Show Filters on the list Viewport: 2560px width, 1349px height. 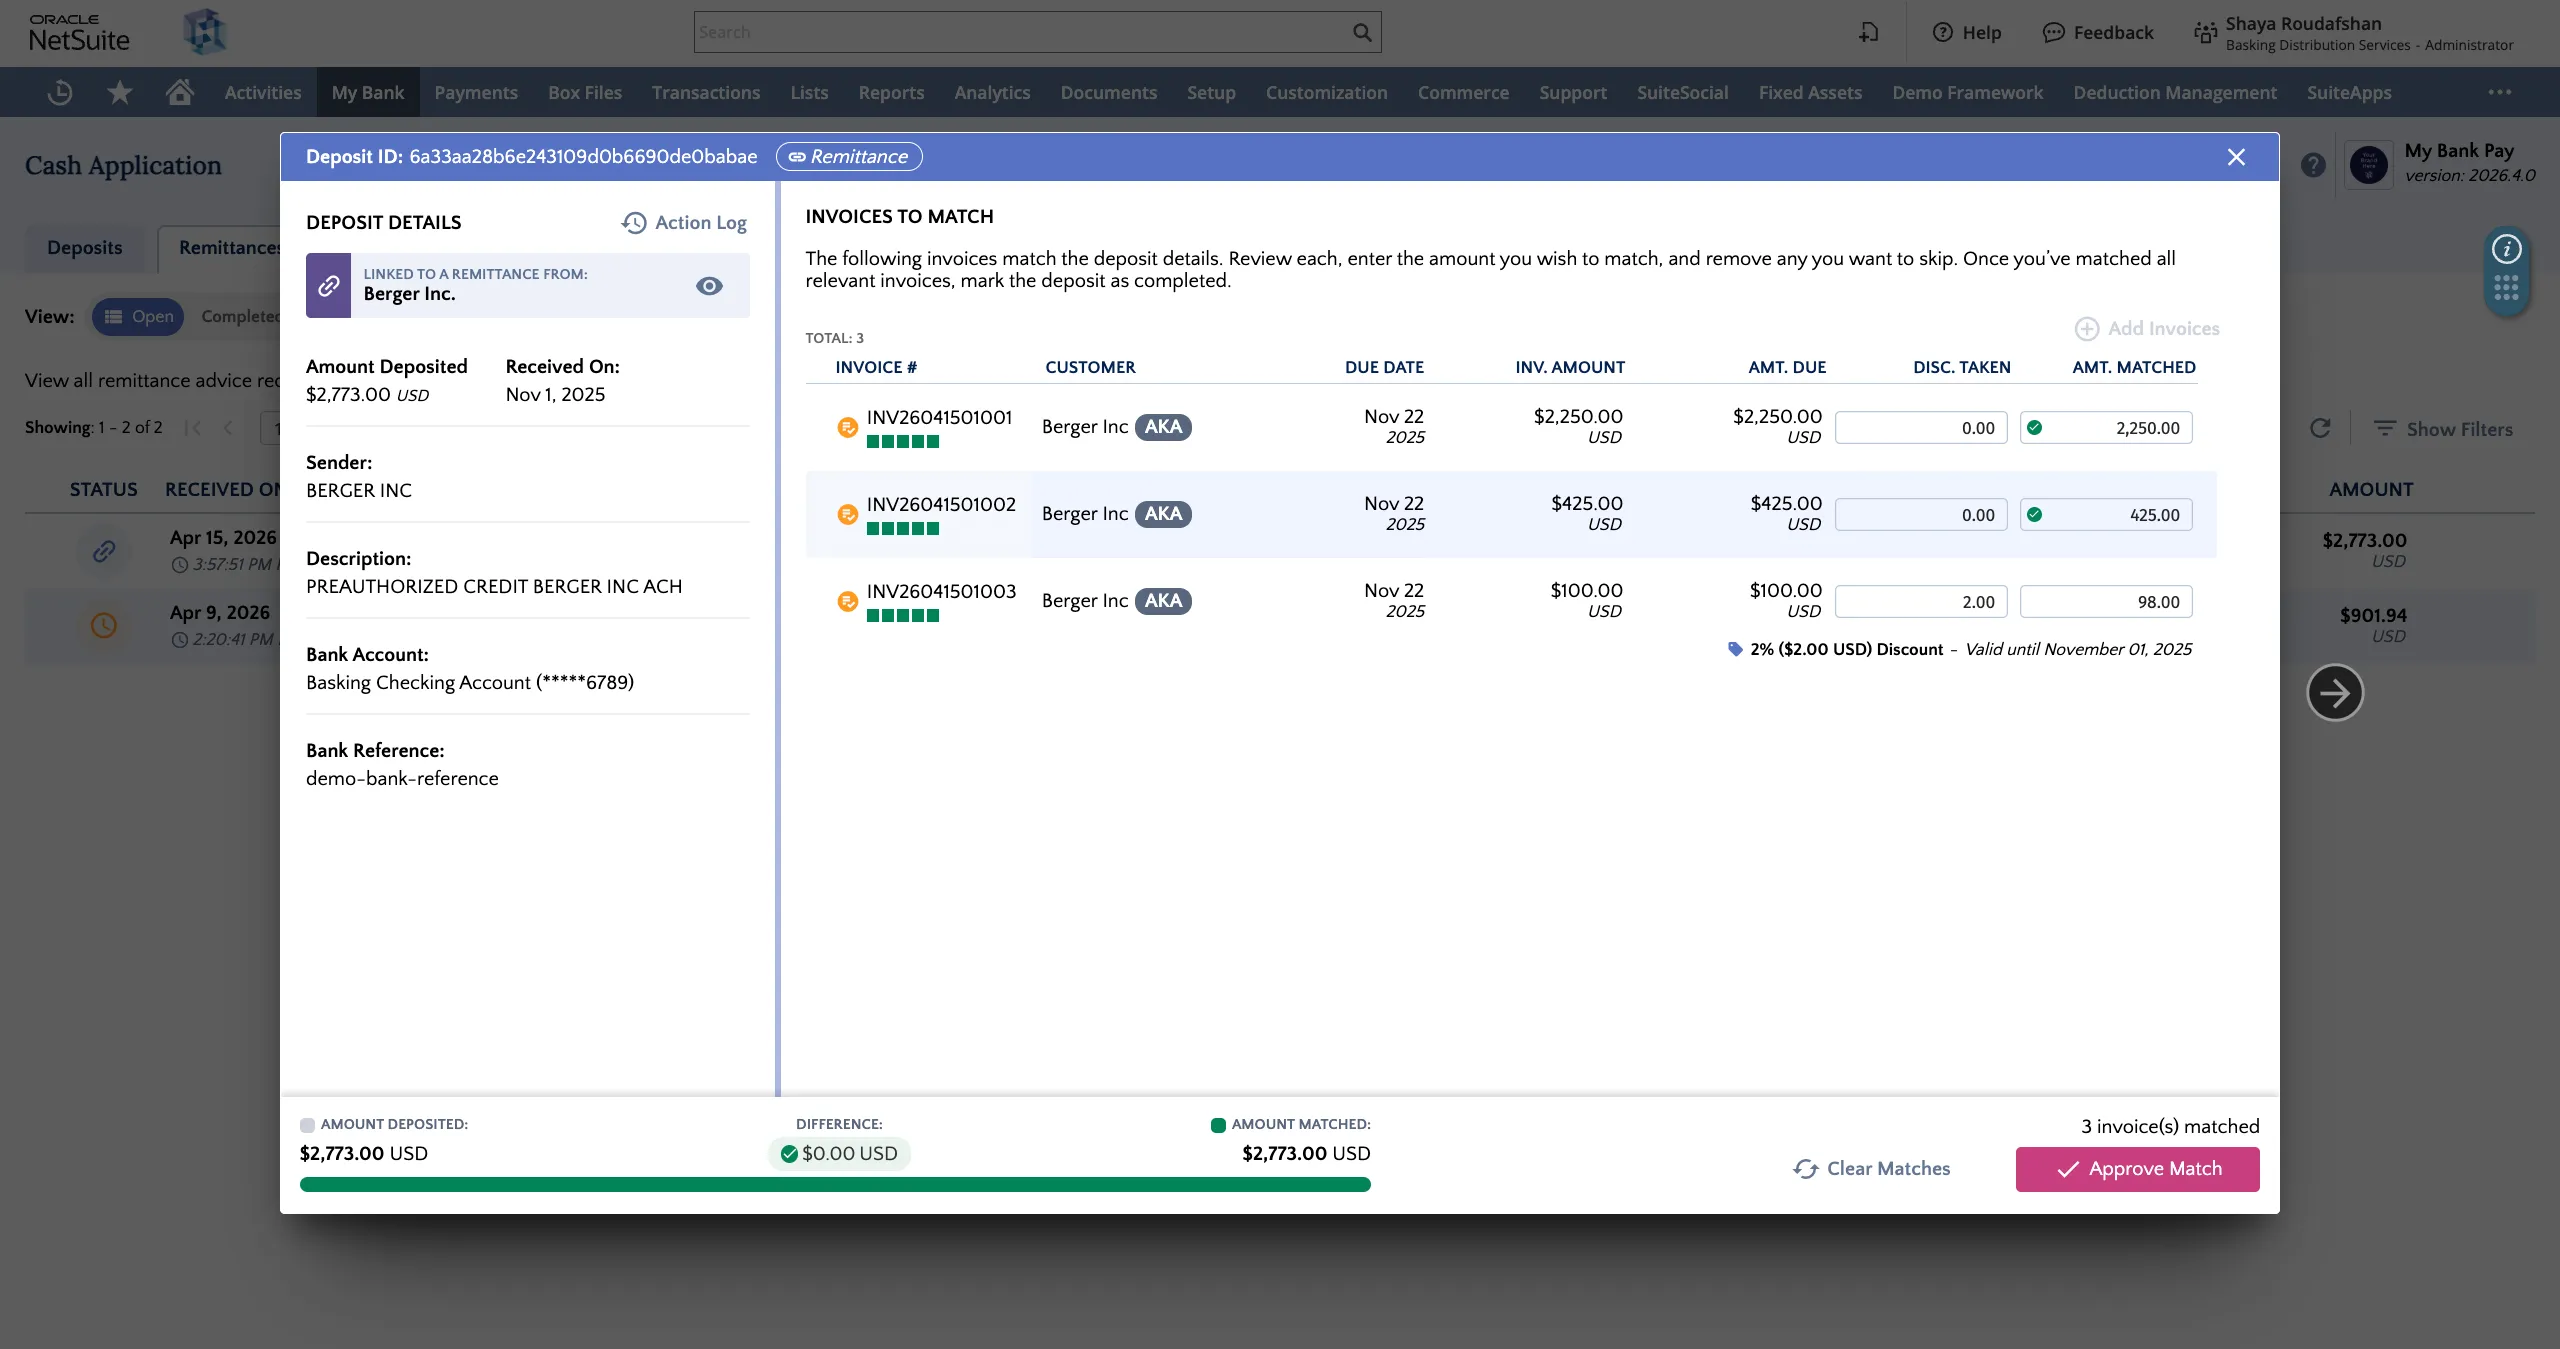click(2443, 428)
